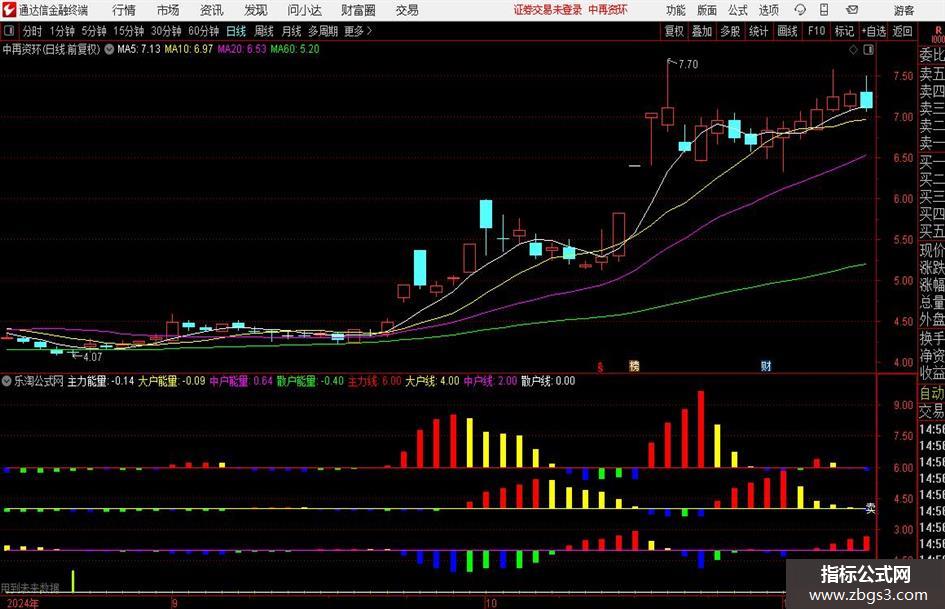Click the 复权 toolbar button
Image resolution: width=945 pixels, height=609 pixels.
click(x=674, y=31)
